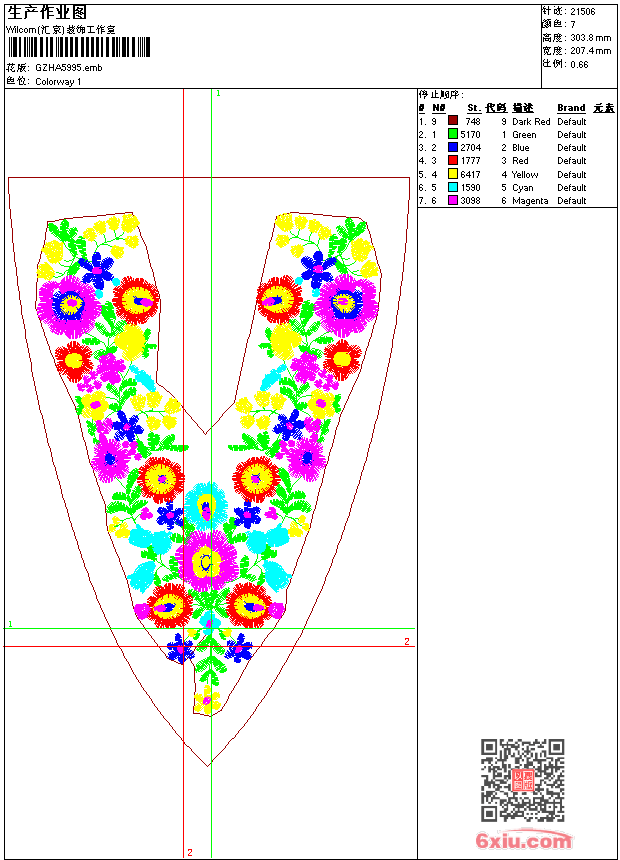Click the stitch count '748' in row 1

point(473,121)
